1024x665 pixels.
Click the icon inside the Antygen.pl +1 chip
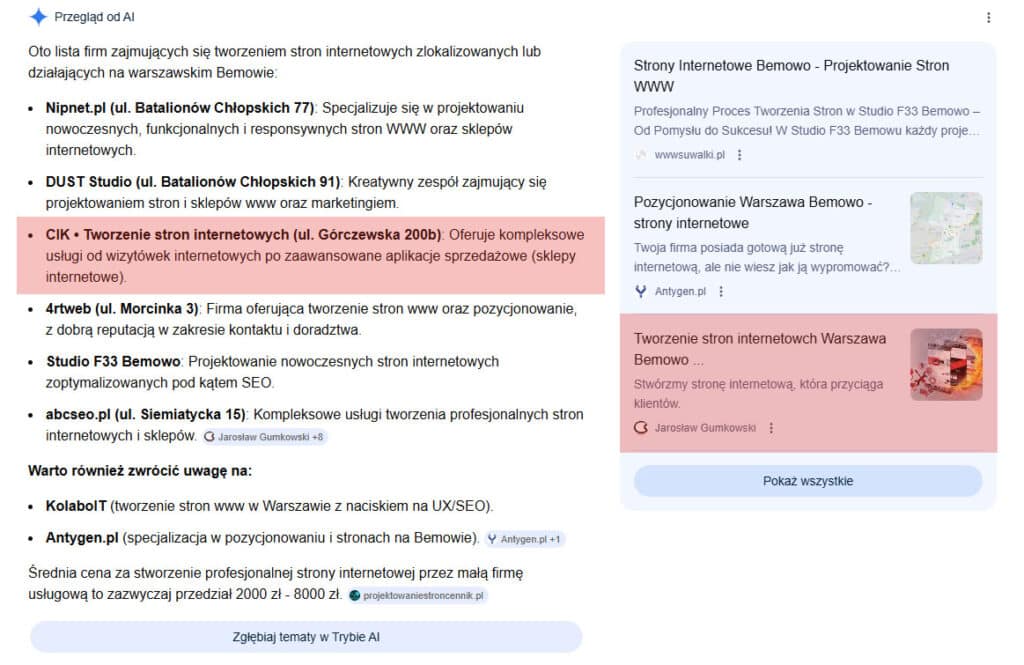[493, 538]
